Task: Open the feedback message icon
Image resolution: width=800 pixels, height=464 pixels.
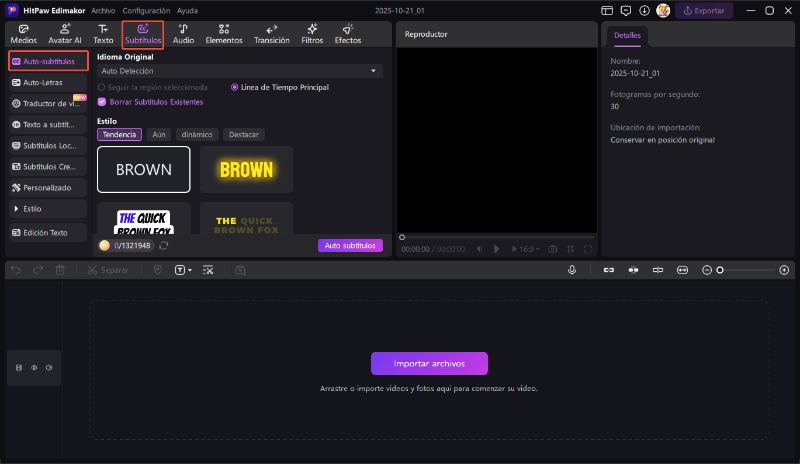Action: (625, 10)
